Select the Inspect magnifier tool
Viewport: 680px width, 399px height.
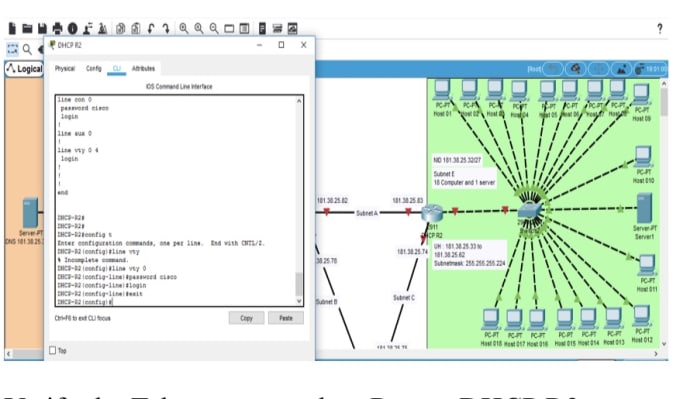[x=27, y=49]
